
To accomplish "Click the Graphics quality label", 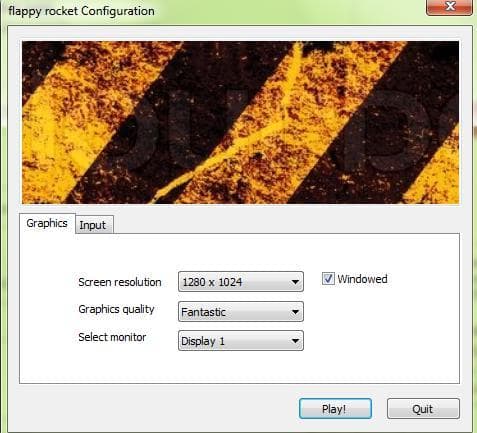I will point(116,309).
